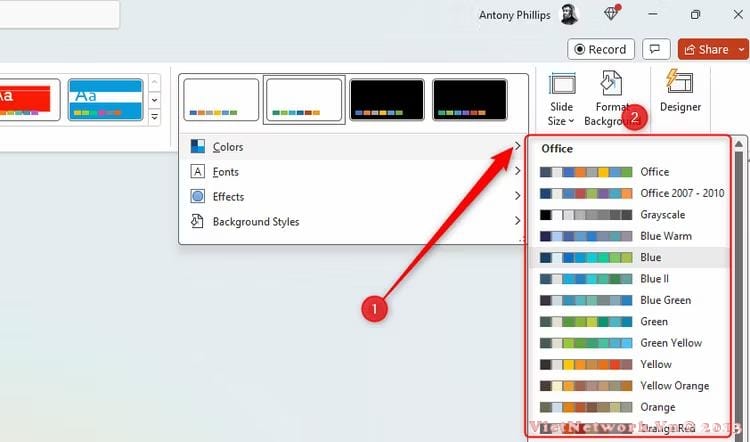Select the first black variant thumbnail
Viewport: 750px width, 442px height.
[x=387, y=100]
